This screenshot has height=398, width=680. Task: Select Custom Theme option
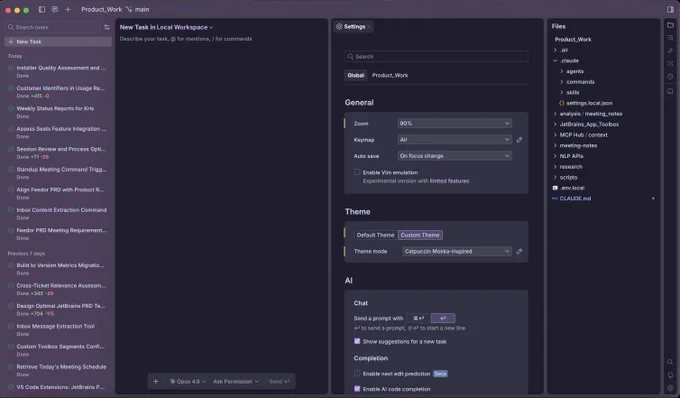[420, 235]
